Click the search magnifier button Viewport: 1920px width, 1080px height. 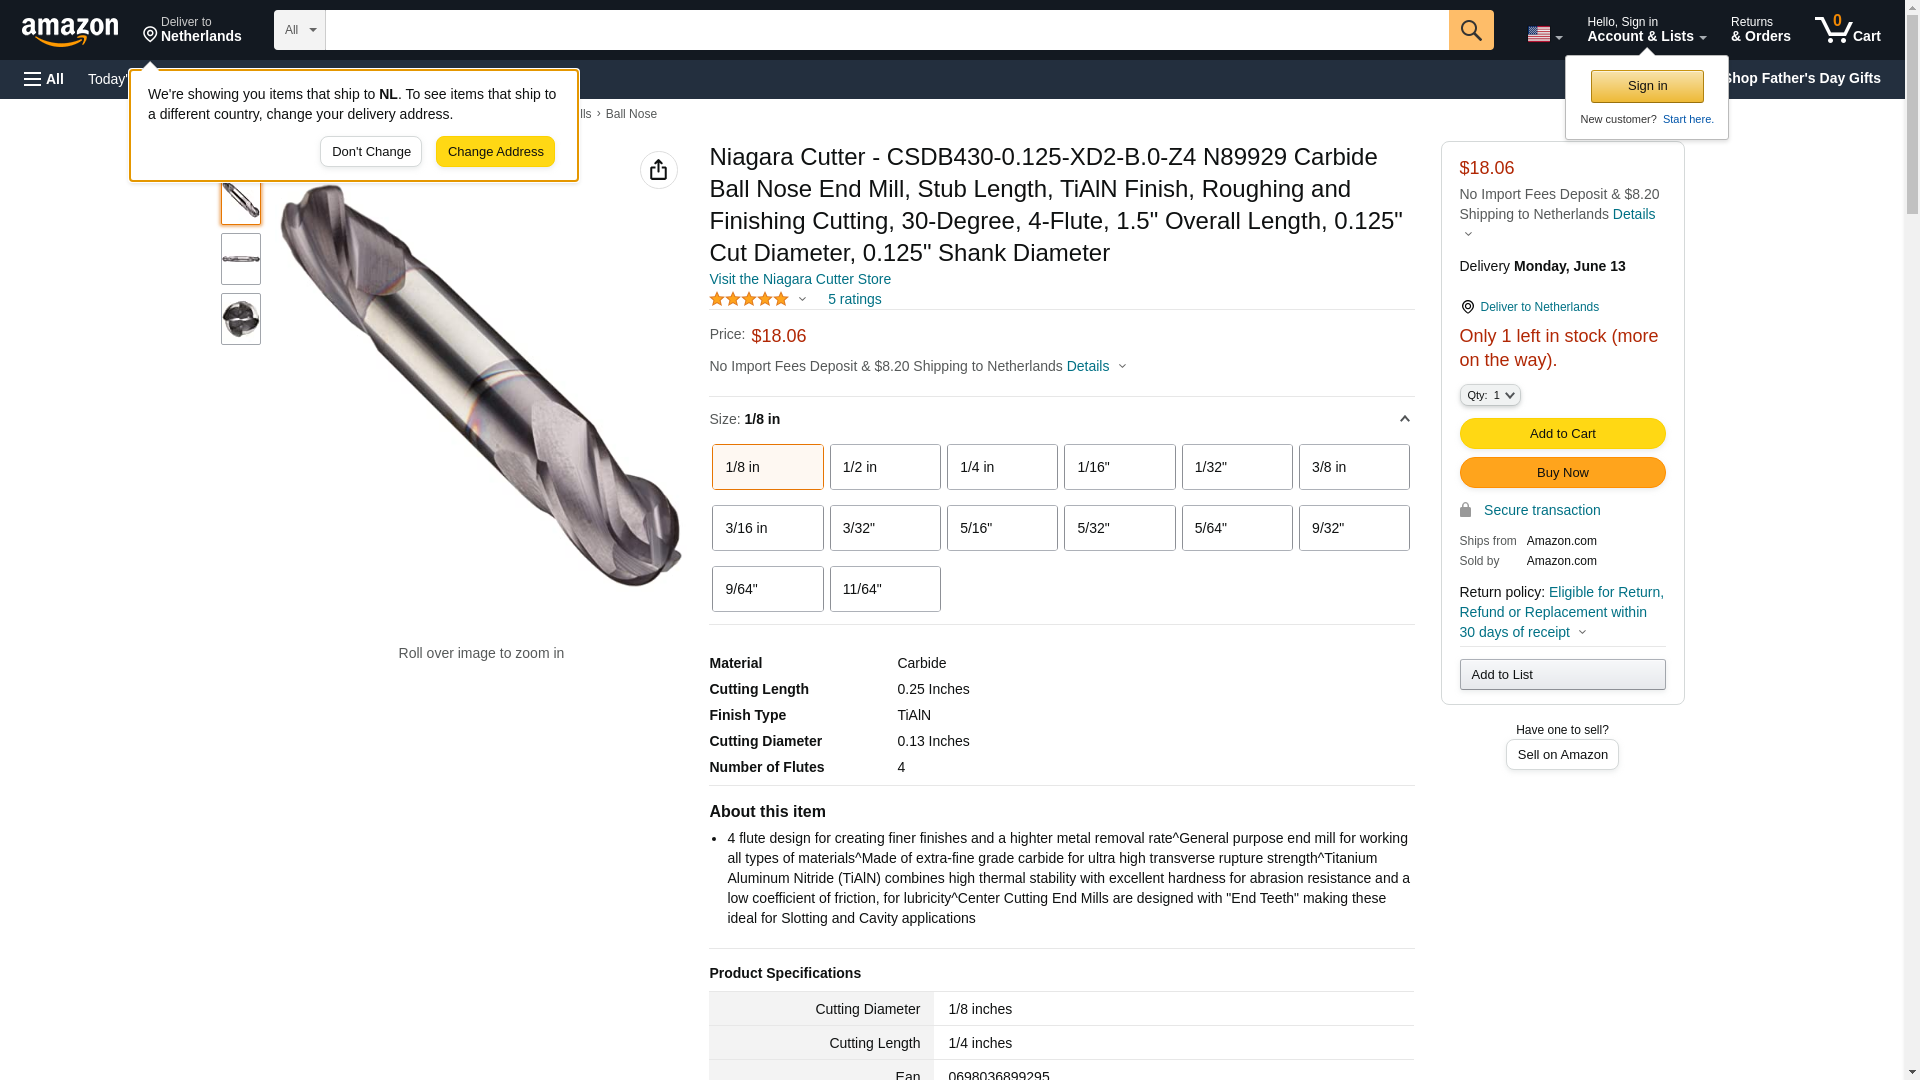point(1471,30)
